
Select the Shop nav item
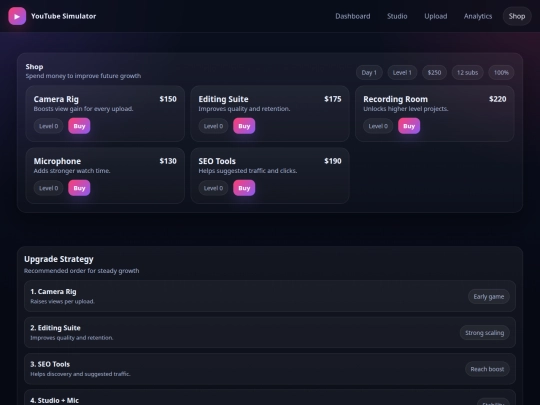[x=517, y=16]
